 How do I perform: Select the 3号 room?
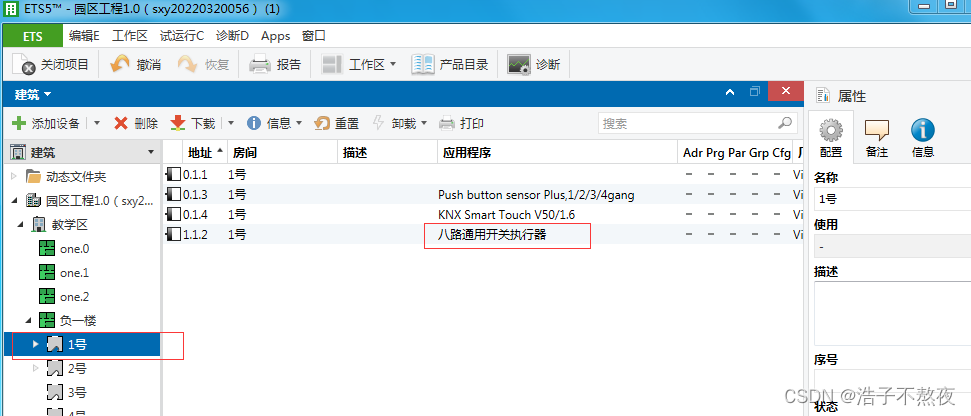[x=66, y=392]
